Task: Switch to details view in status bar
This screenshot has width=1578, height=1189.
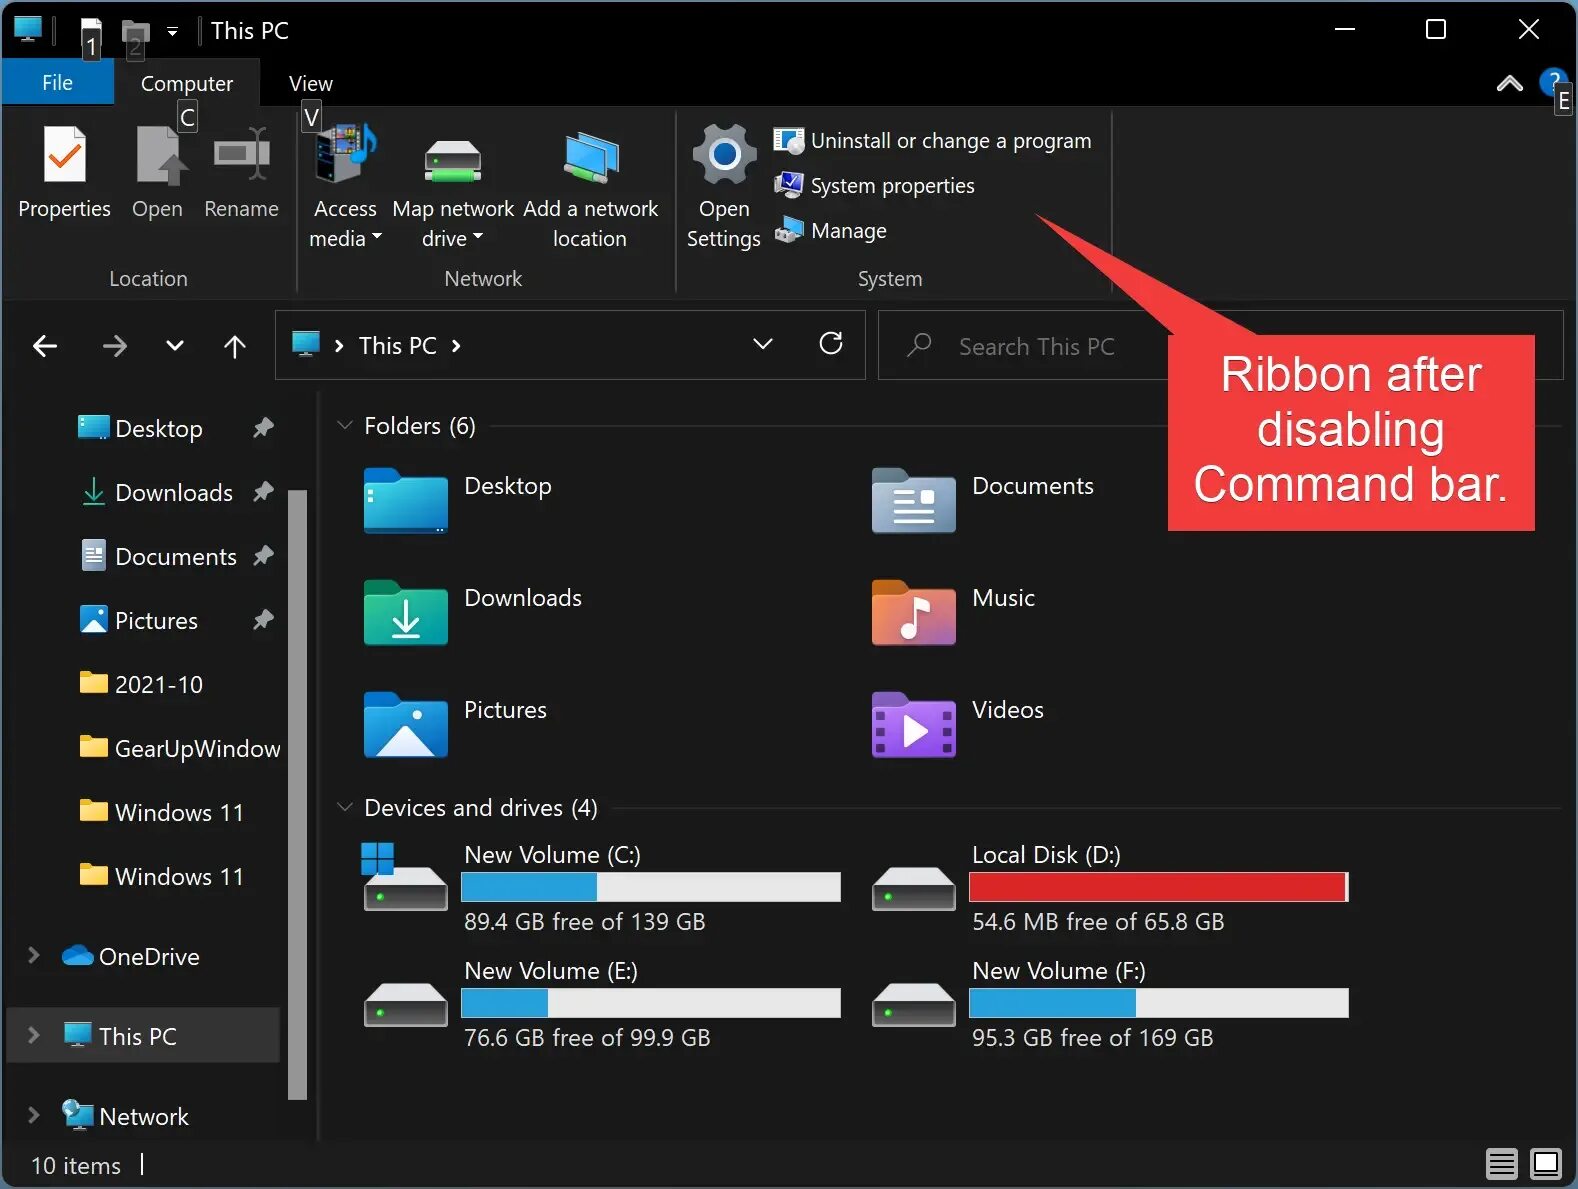Action: point(1501,1164)
